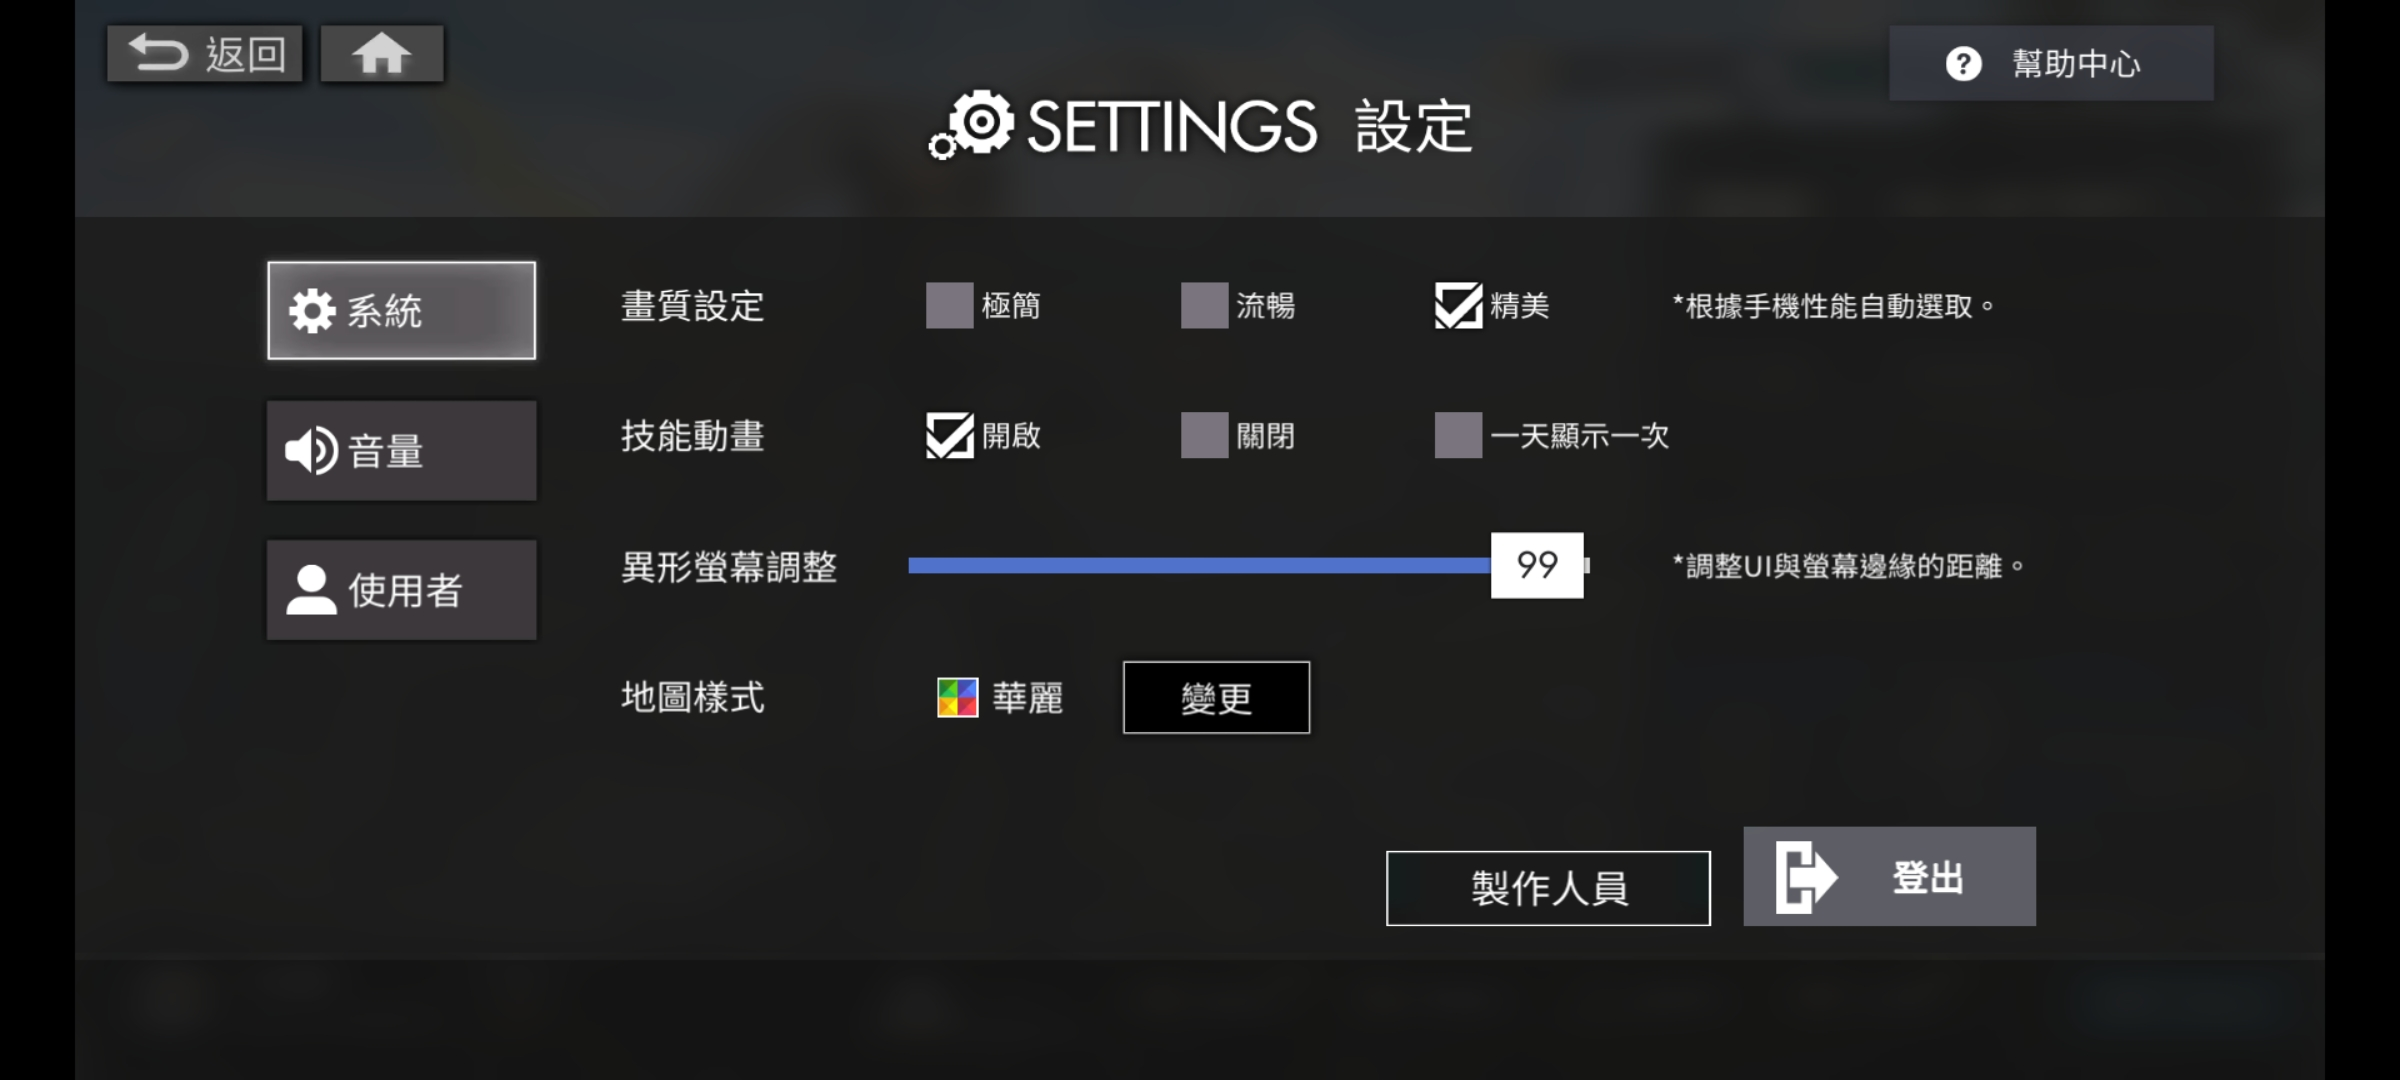Click the speaker icon for 音量
This screenshot has height=1080, width=2400.
click(311, 451)
